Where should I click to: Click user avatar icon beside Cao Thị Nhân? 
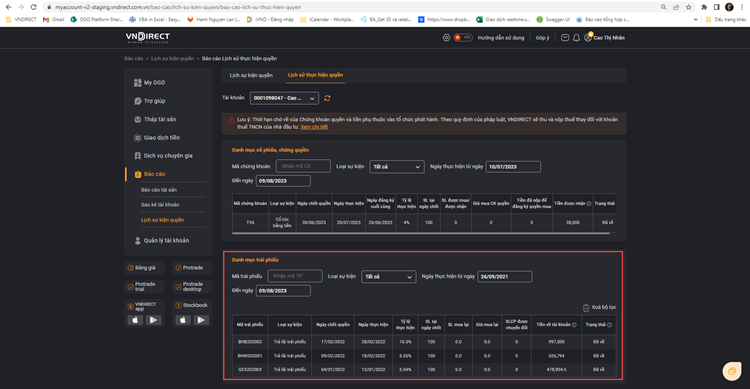click(x=588, y=37)
